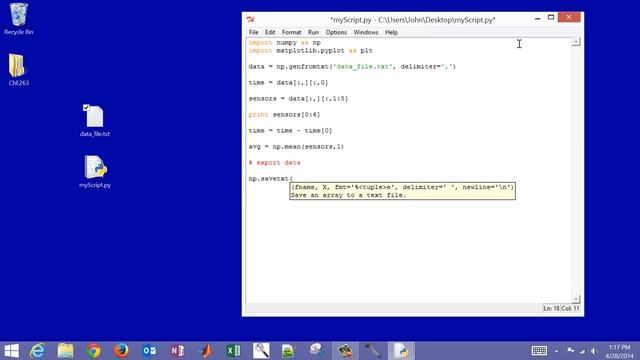This screenshot has height=360, width=640.
Task: Click the IDLE window title bar icon
Action: (250, 19)
